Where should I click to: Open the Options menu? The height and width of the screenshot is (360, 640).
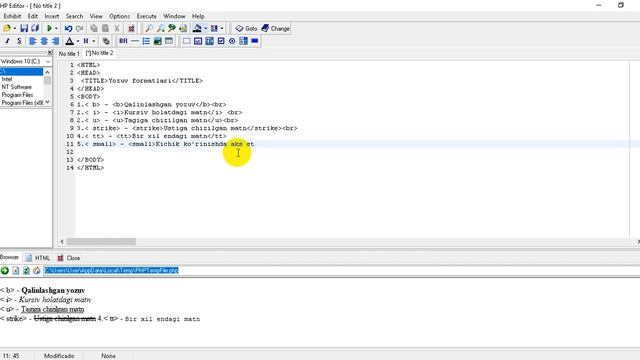[x=120, y=16]
